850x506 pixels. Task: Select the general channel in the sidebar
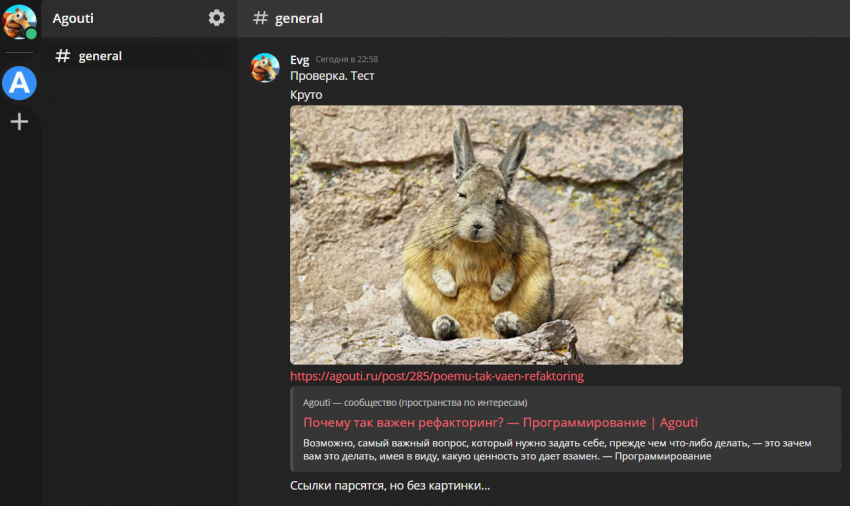100,56
